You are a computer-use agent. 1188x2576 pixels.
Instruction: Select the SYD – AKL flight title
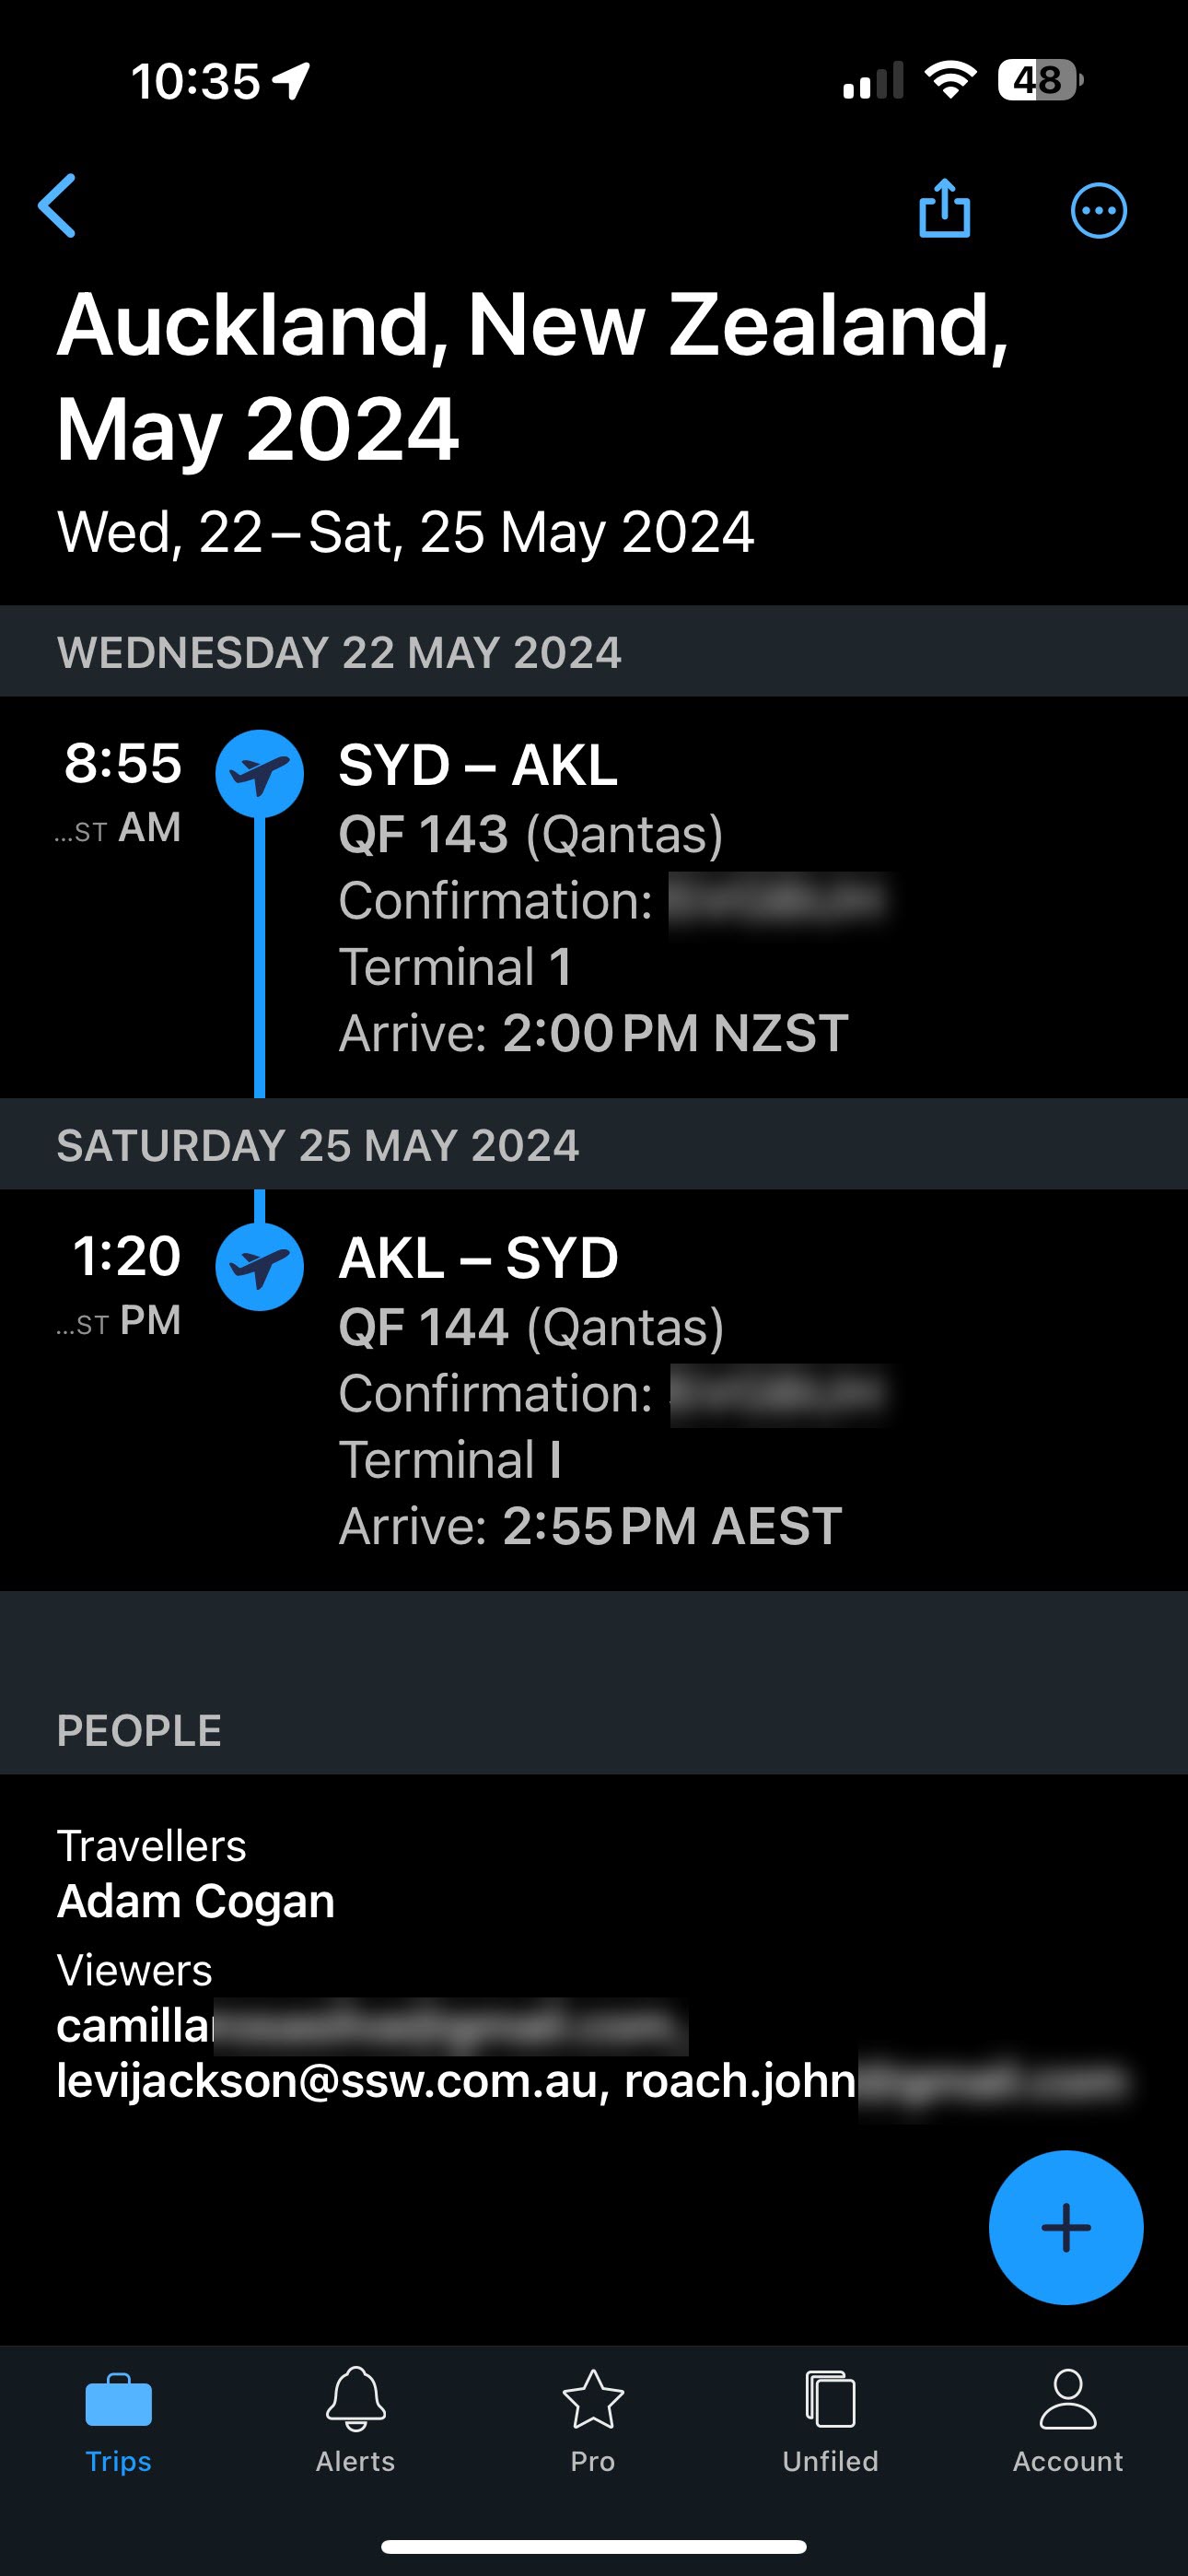(x=478, y=765)
